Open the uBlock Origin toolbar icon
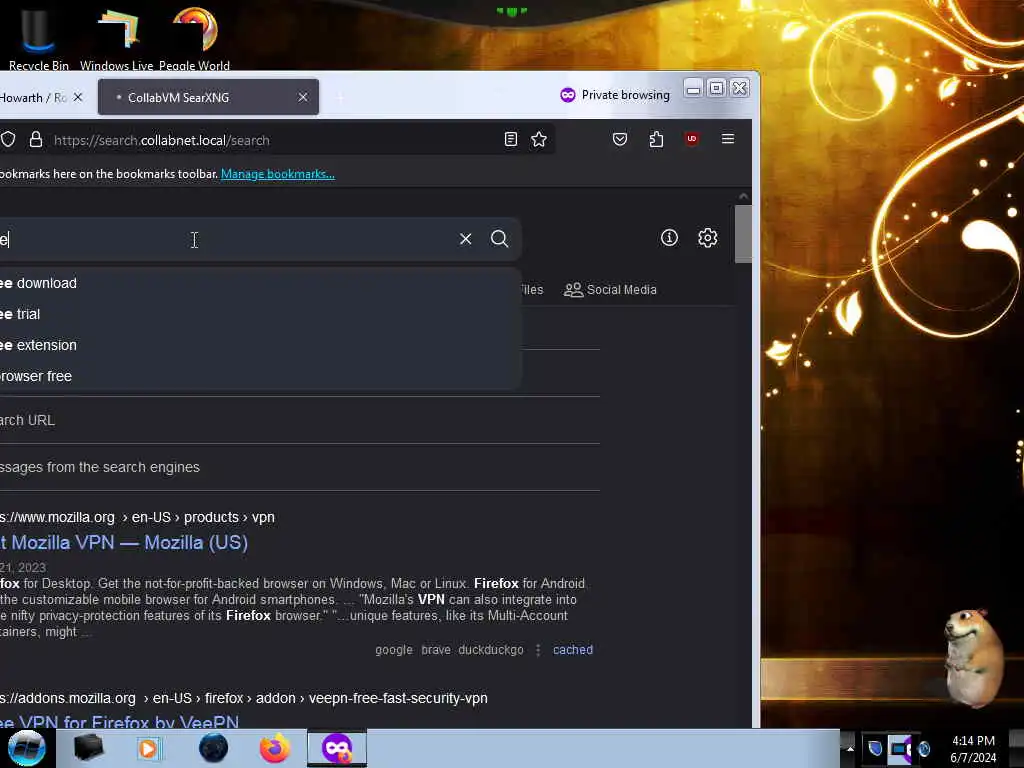Screen dimensions: 1024x768 [692, 139]
